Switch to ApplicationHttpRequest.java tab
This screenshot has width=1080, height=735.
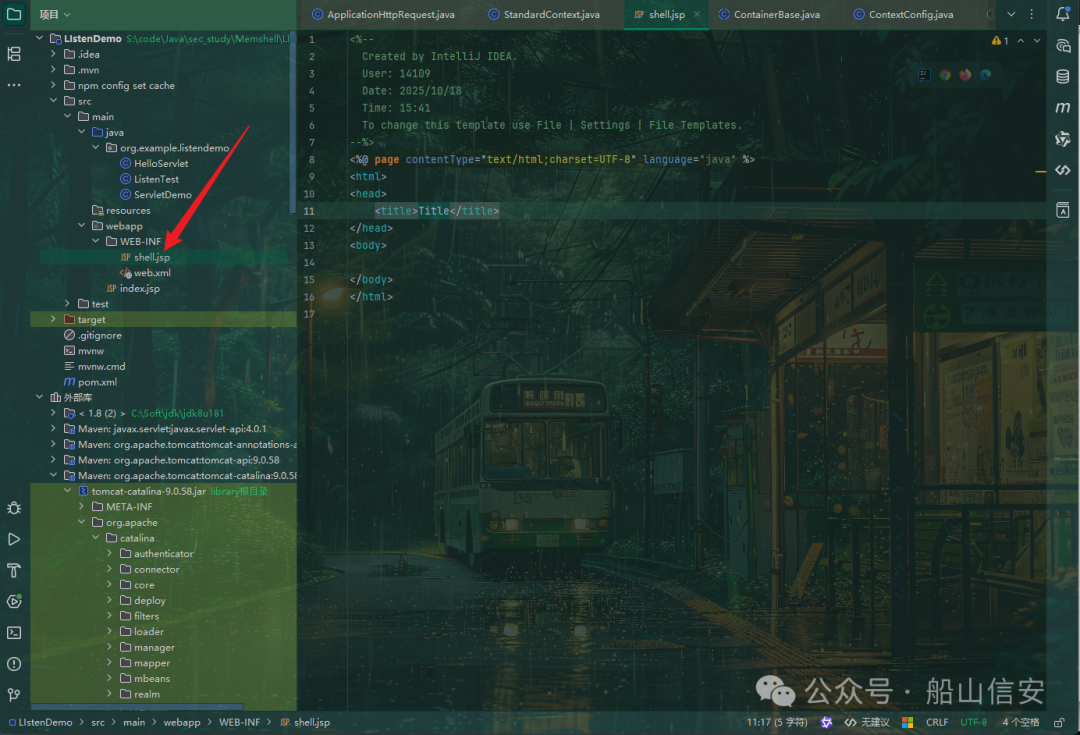click(383, 14)
